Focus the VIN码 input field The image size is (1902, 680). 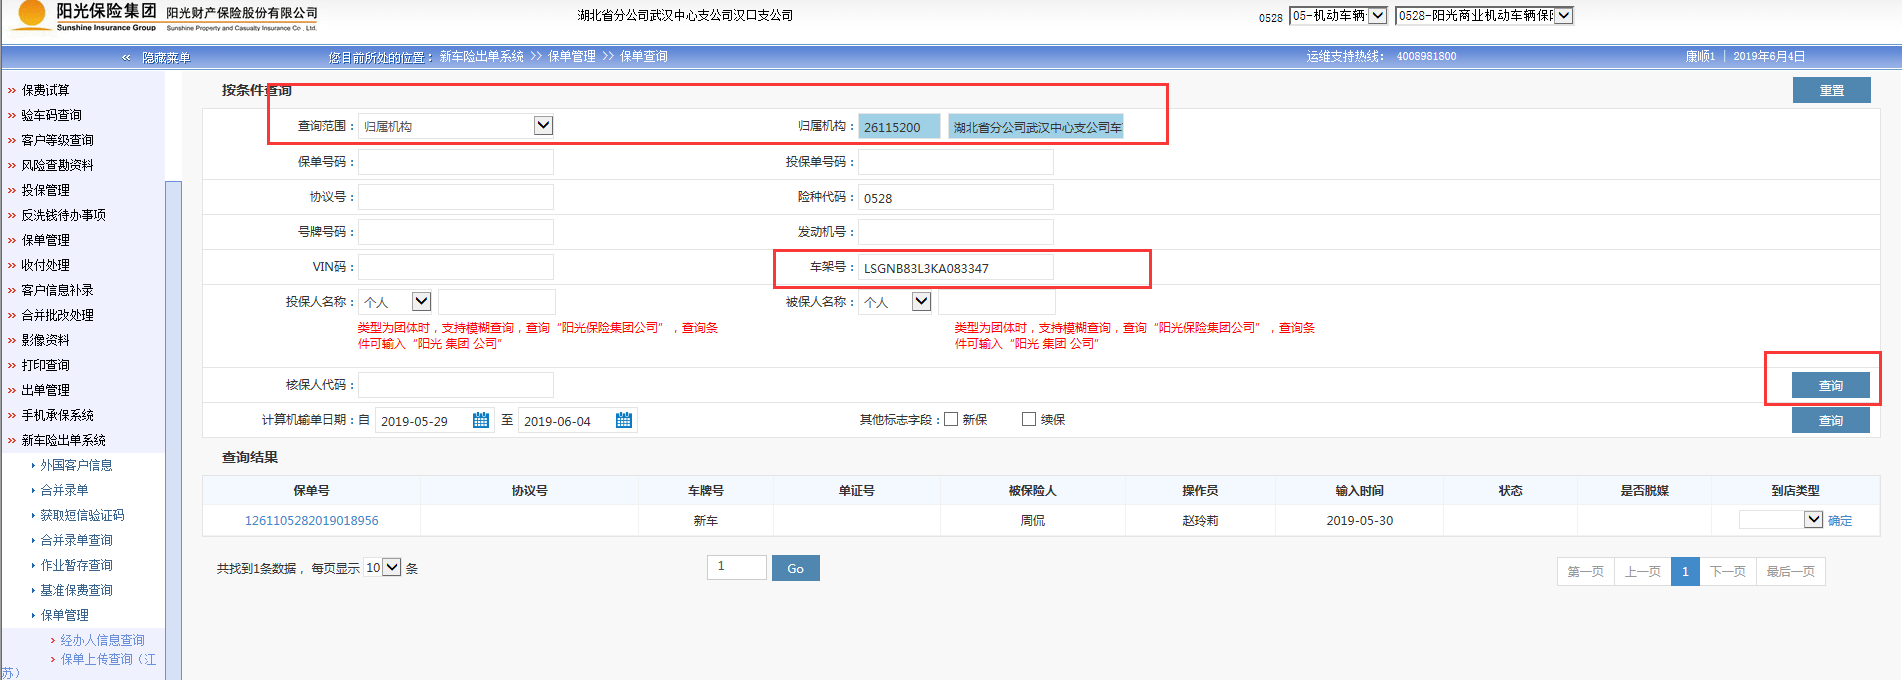click(x=456, y=267)
